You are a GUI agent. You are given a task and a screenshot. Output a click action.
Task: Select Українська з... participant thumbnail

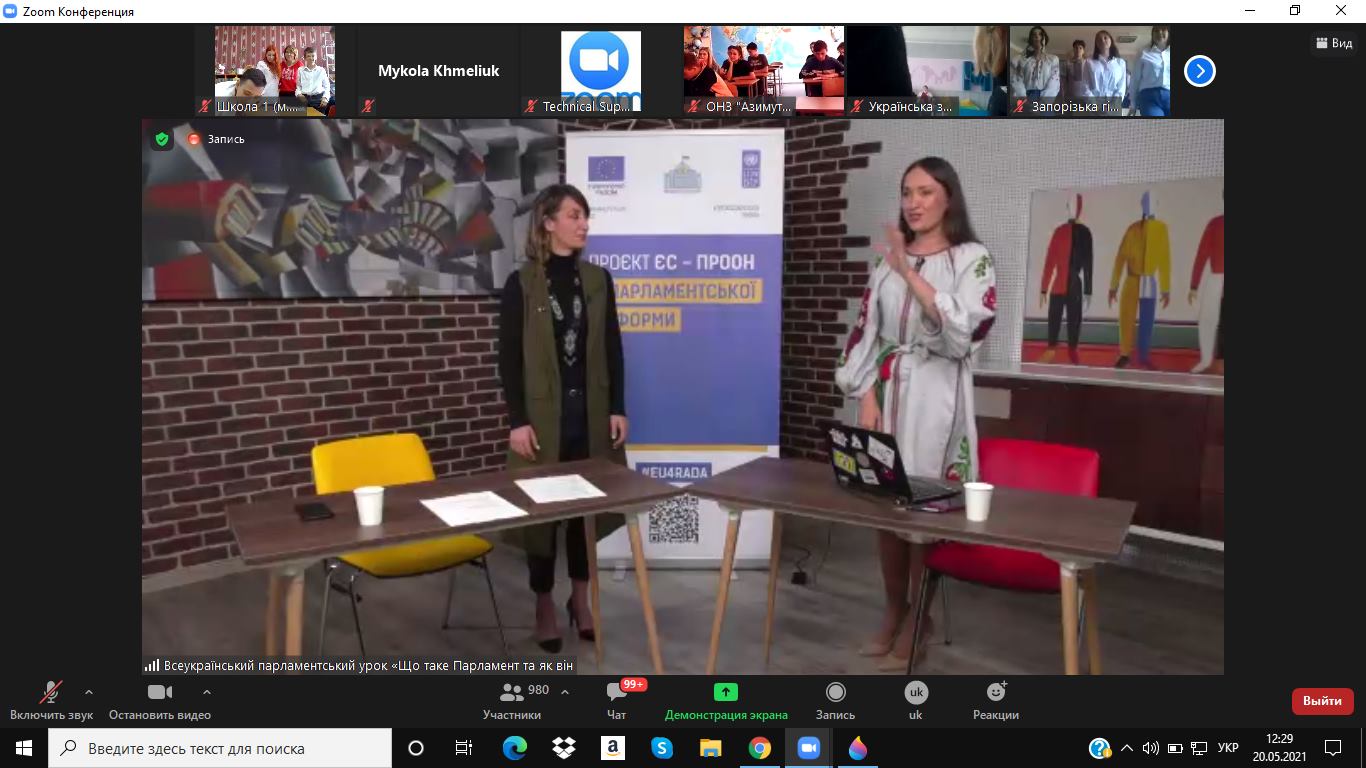coord(927,71)
